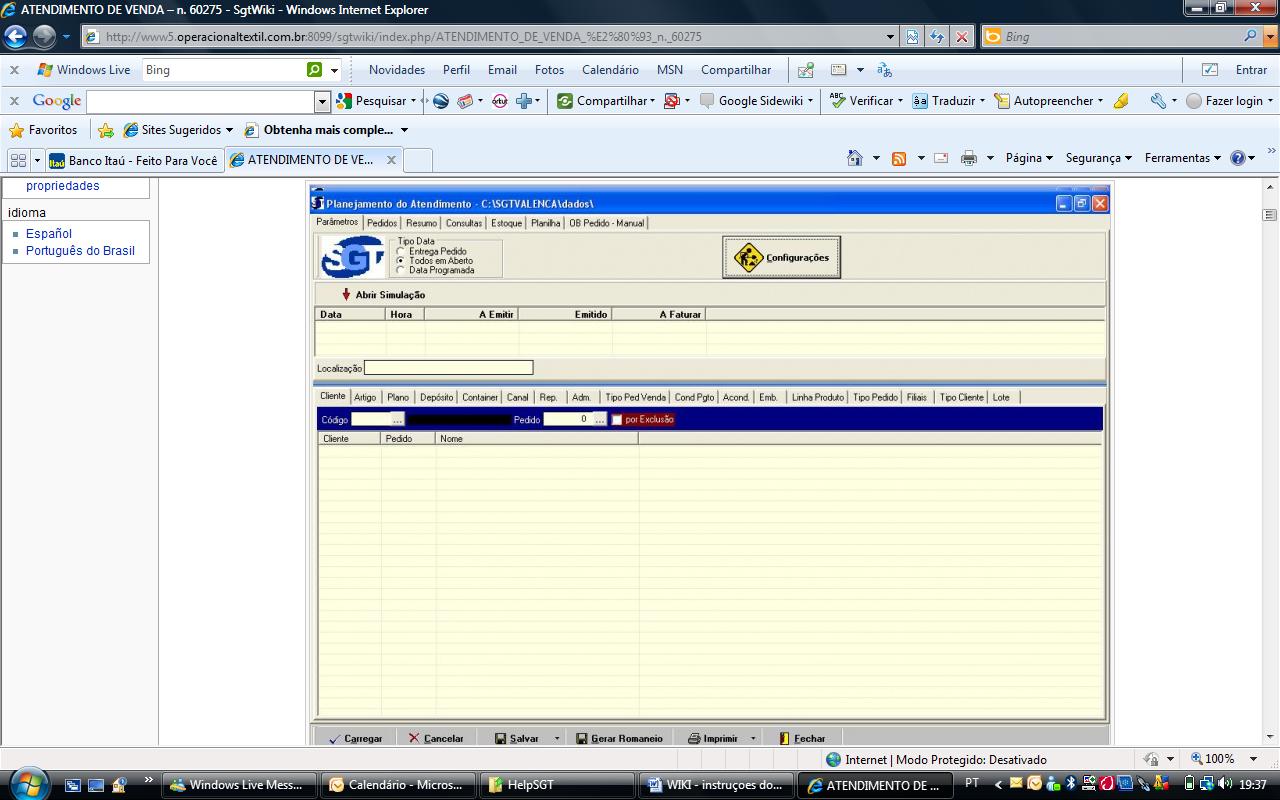
Task: Toggle the por Exclusão checkbox
Action: point(617,420)
